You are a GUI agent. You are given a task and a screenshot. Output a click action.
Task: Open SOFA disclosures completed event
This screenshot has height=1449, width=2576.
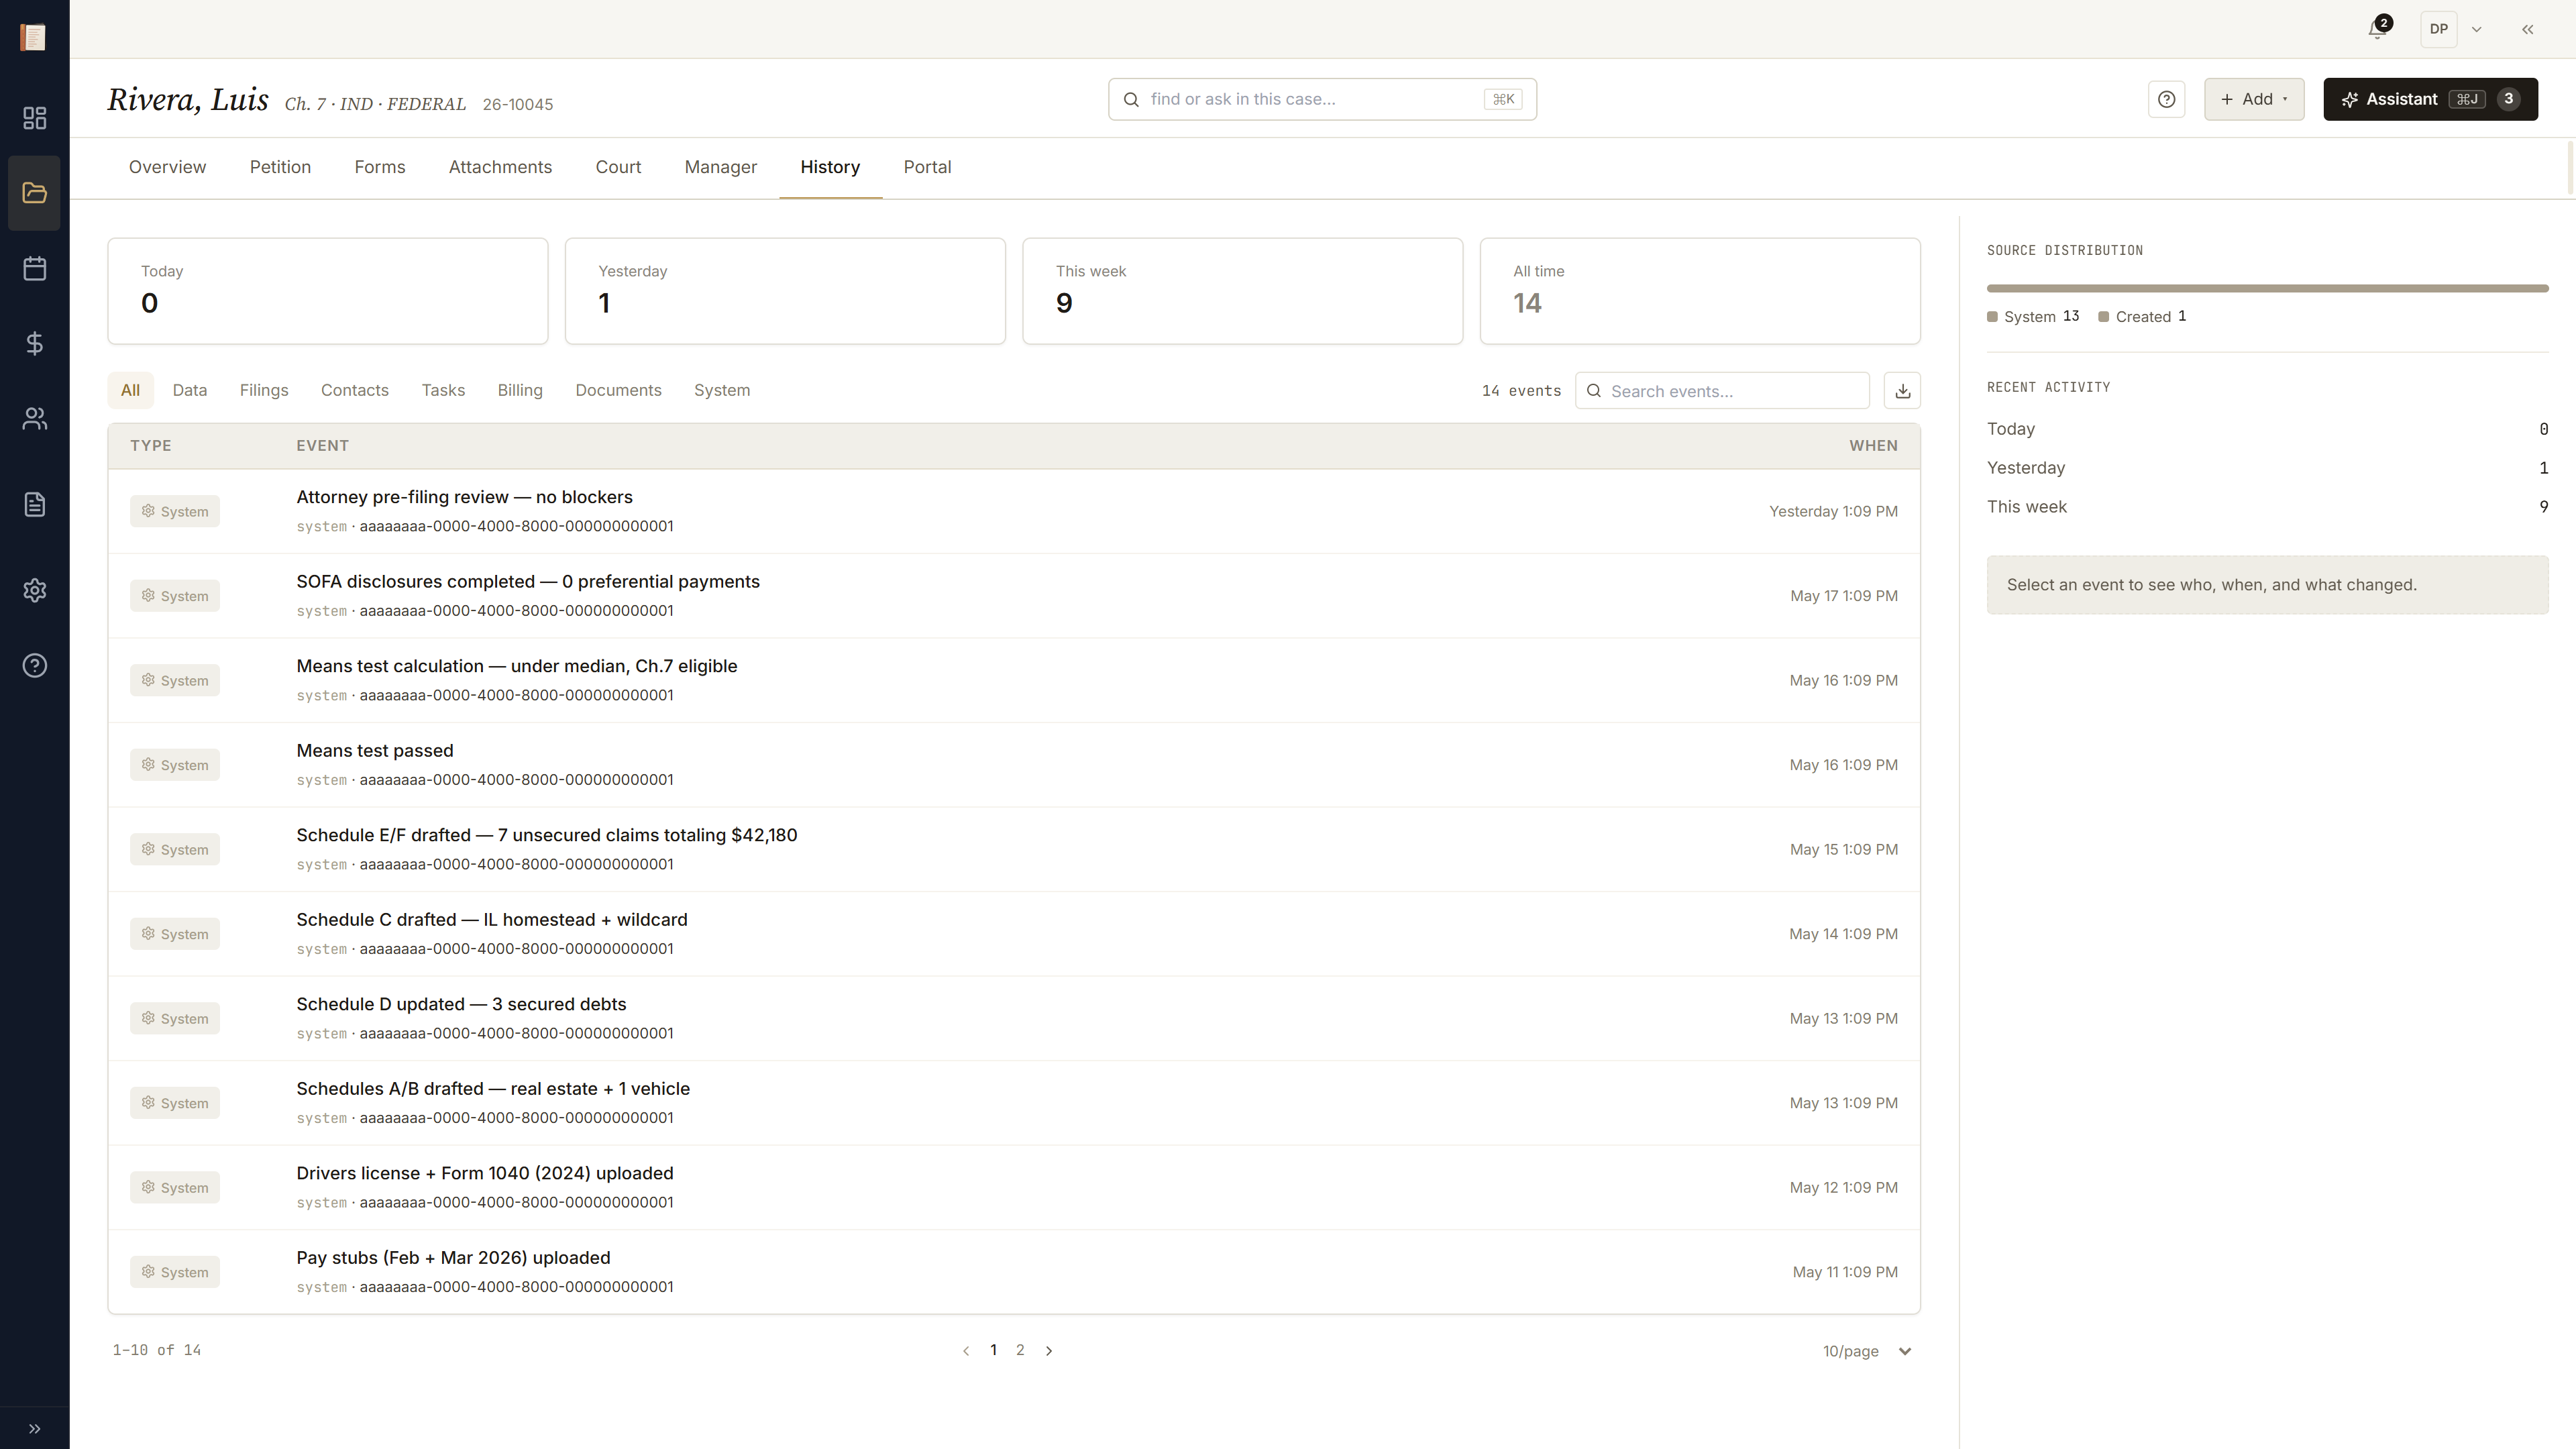tap(1014, 596)
